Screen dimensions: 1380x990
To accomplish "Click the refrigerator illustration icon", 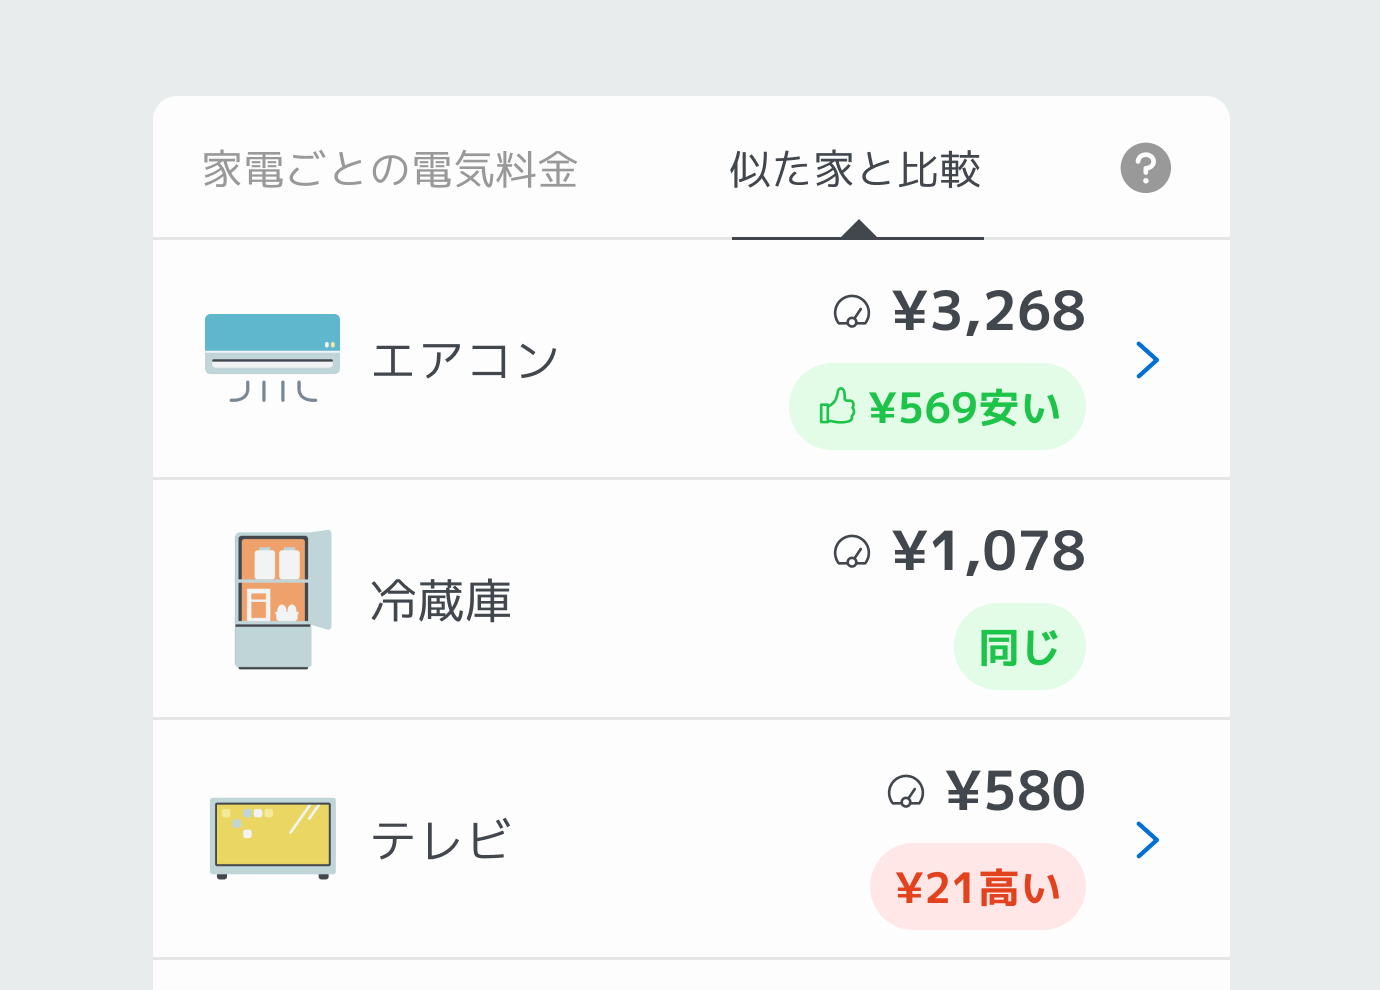I will pos(282,599).
